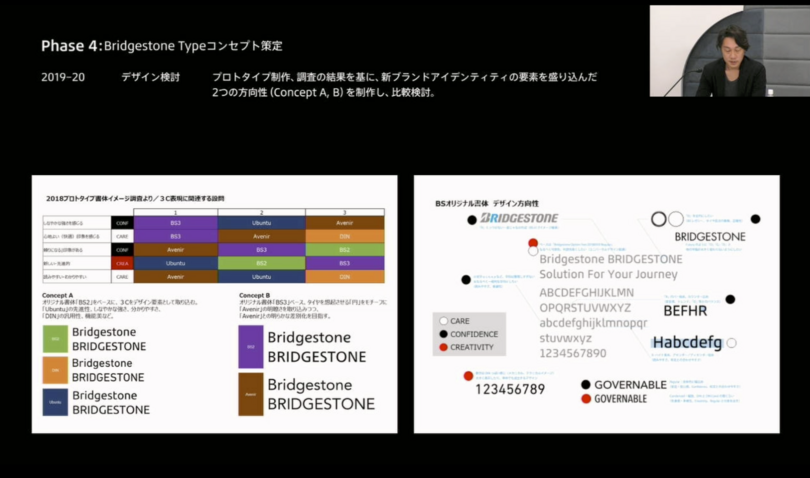Click the white CARE legend circle
This screenshot has height=478, width=810.
(443, 321)
